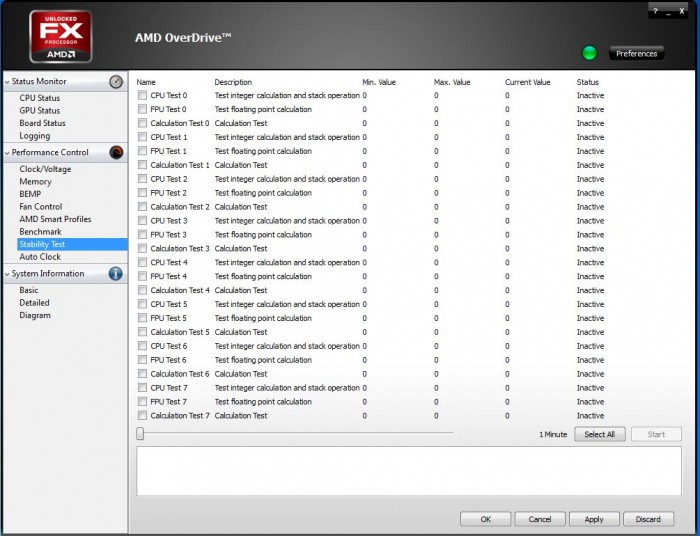Select Clock/Voltage in Performance Control
Viewport: 700px width, 536px height.
click(45, 169)
